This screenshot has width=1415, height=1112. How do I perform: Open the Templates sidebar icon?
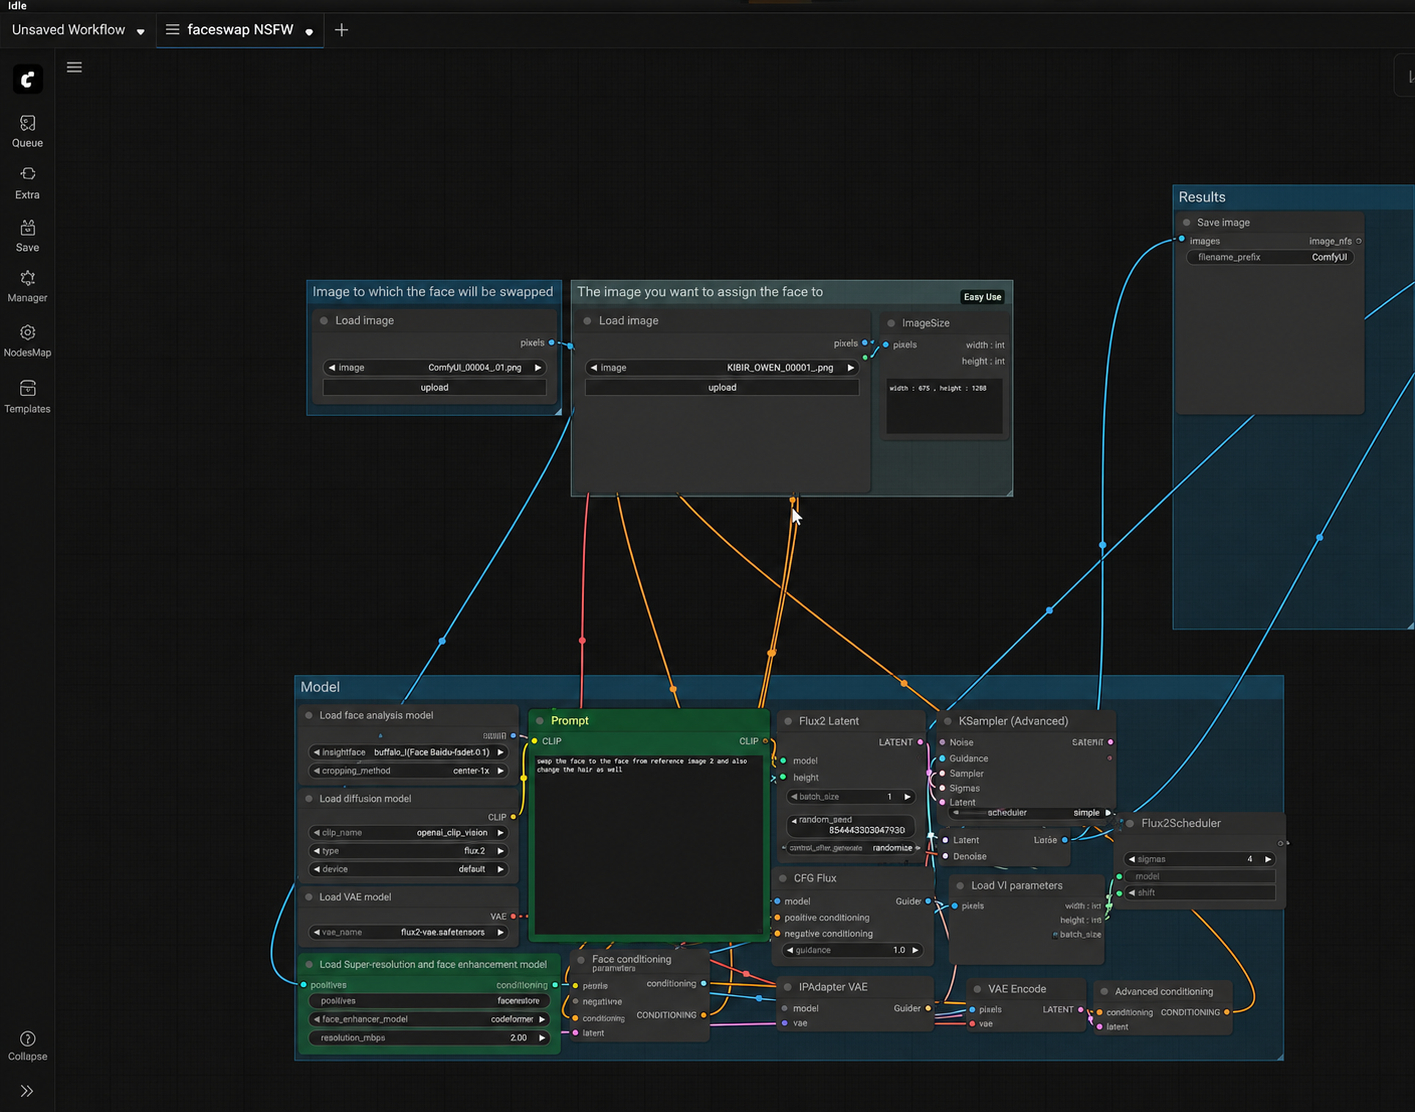click(x=27, y=389)
